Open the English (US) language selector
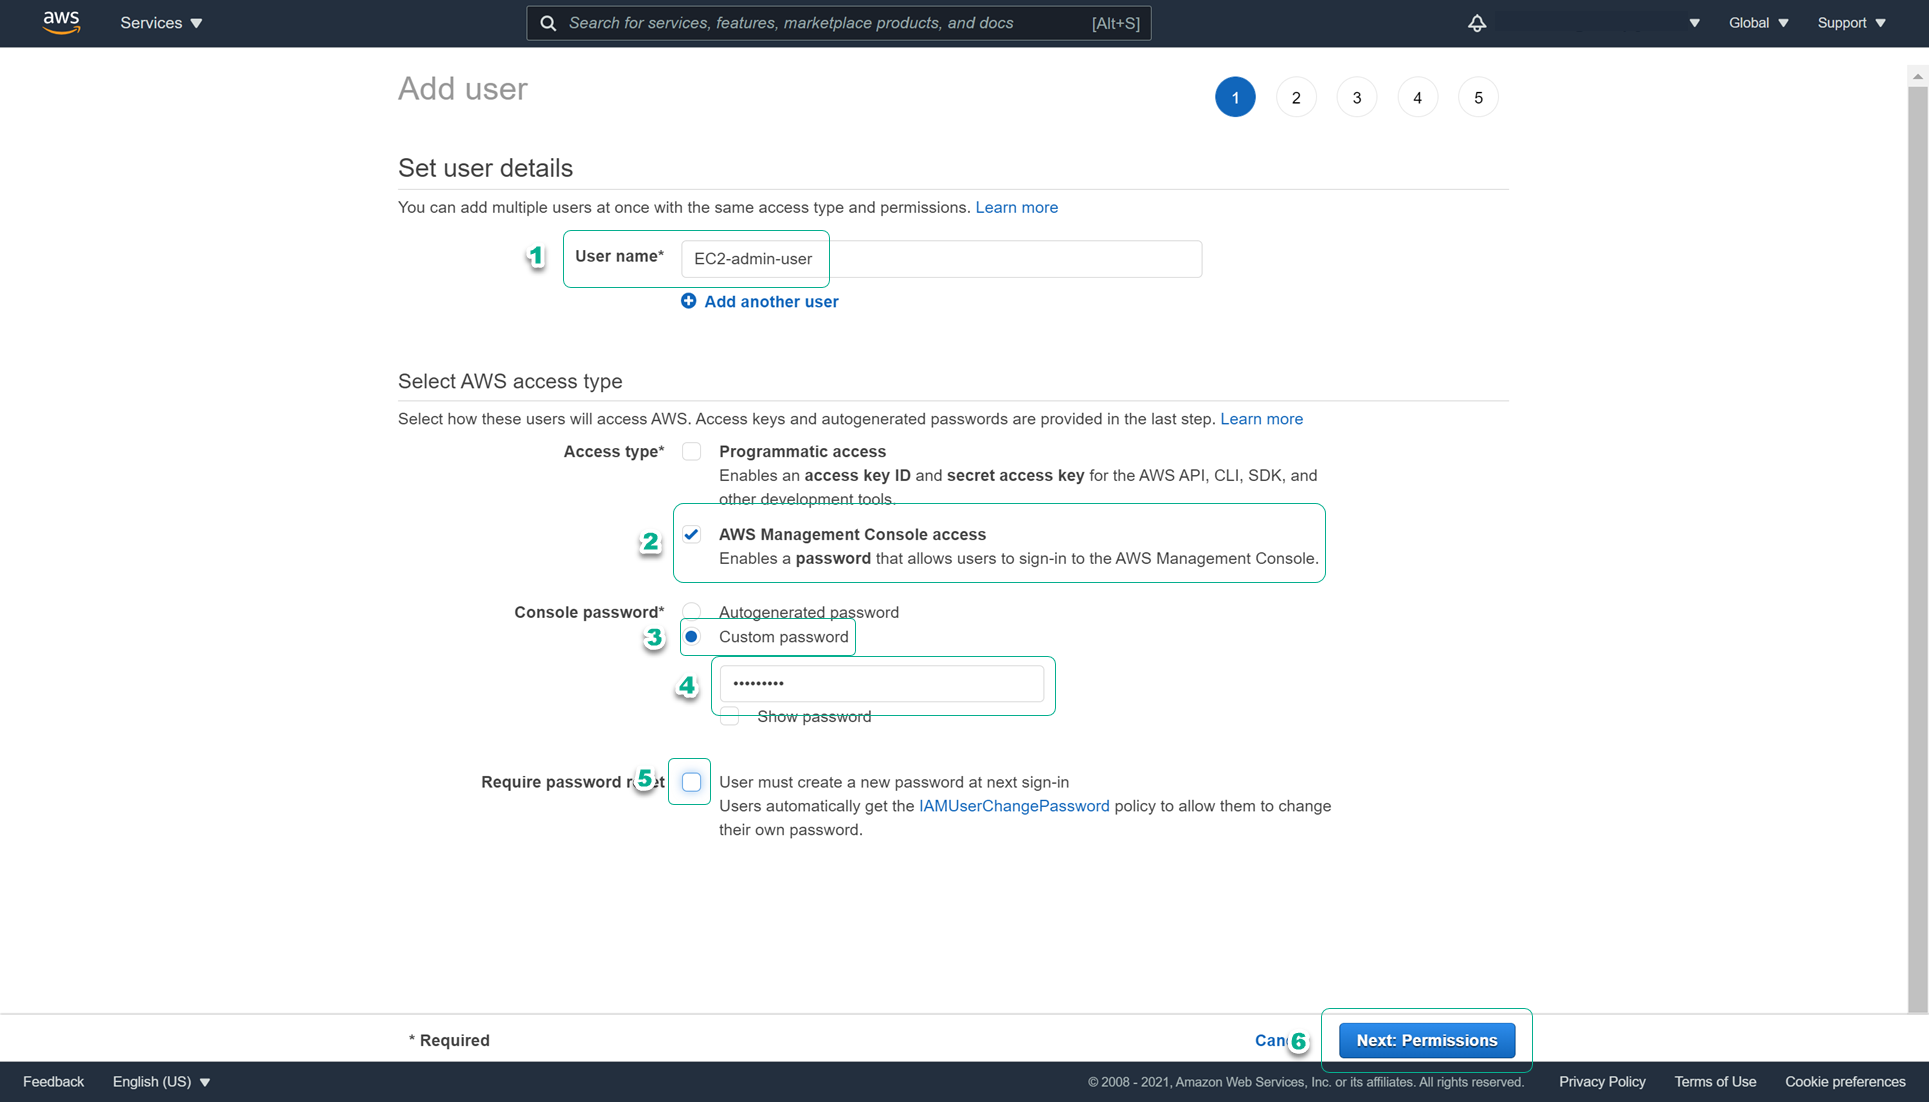 coord(161,1082)
